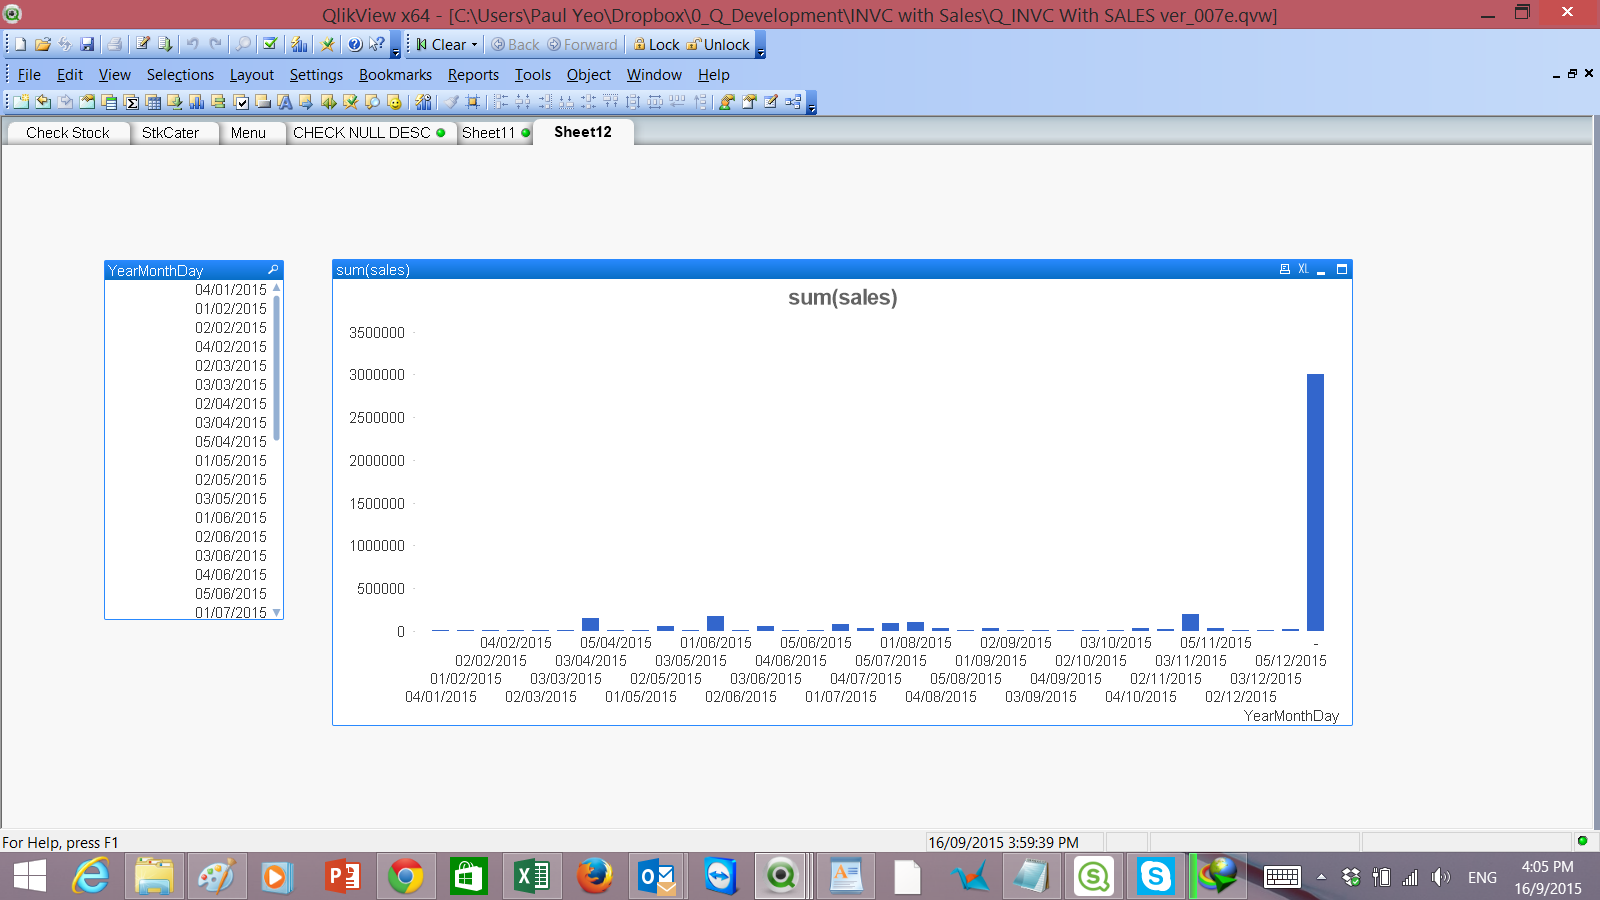Click the Print icon in top toolbar

click(x=114, y=44)
